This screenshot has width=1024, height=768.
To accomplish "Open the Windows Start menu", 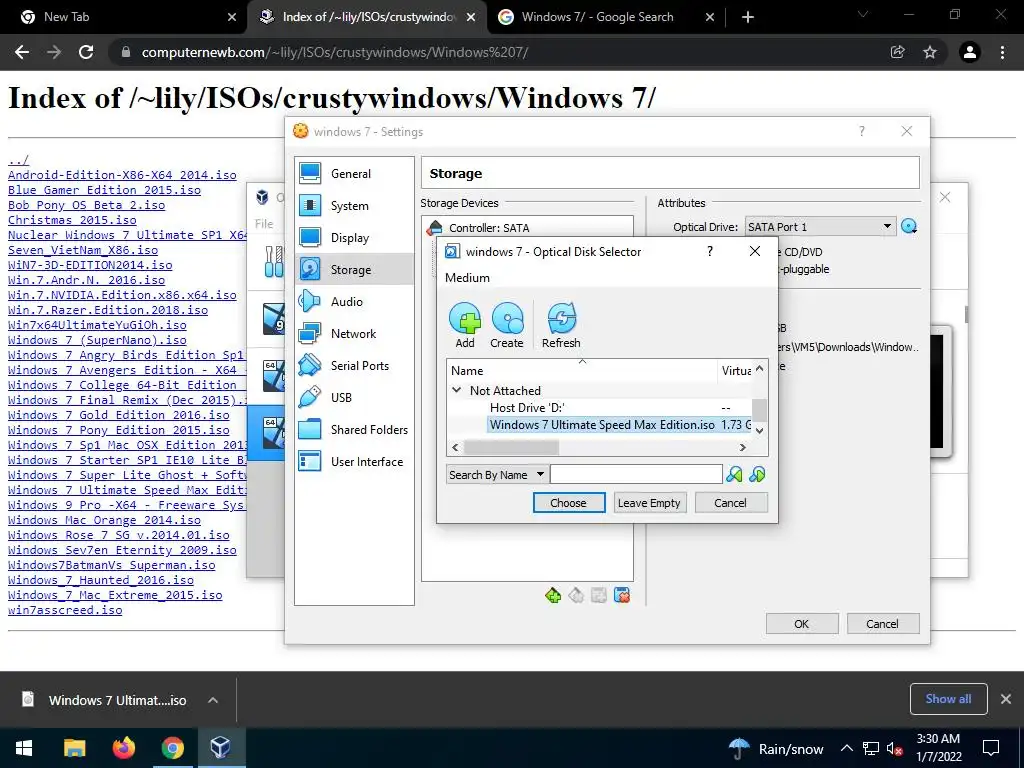I will 24,748.
